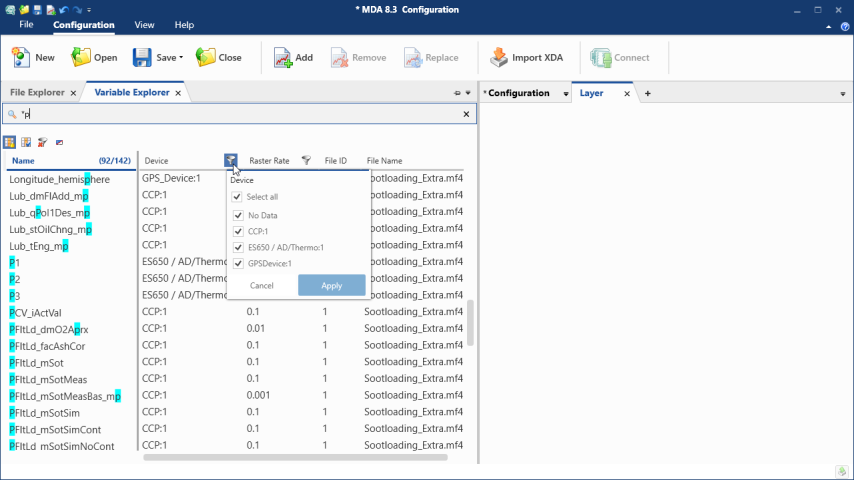The image size is (854, 480).
Task: Click the Import XDA icon
Action: coord(499,57)
